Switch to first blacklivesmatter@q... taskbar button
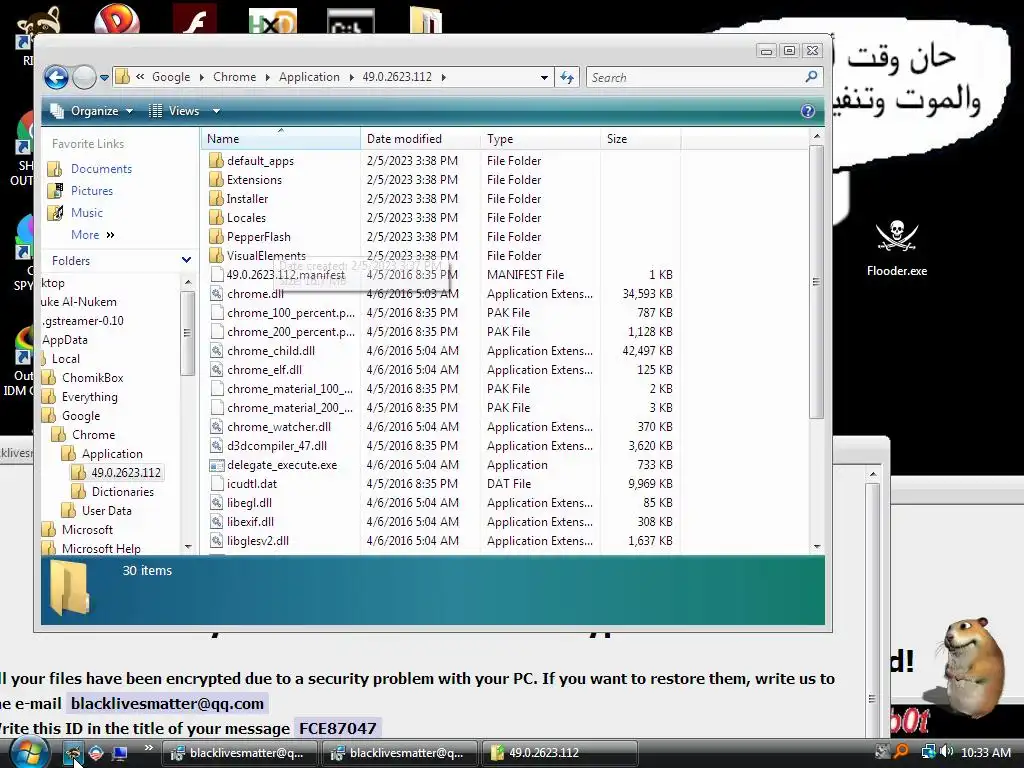 239,753
